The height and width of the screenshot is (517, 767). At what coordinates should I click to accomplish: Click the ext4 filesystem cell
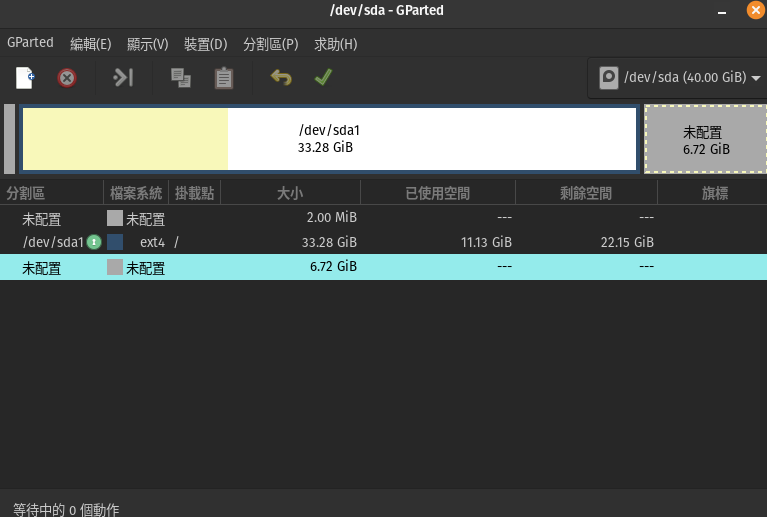(152, 242)
